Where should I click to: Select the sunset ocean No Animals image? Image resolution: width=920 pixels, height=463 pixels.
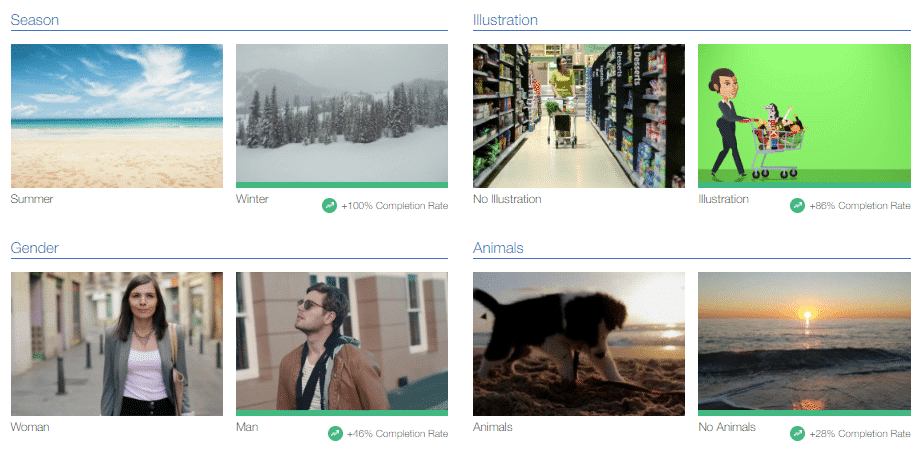[x=804, y=342]
